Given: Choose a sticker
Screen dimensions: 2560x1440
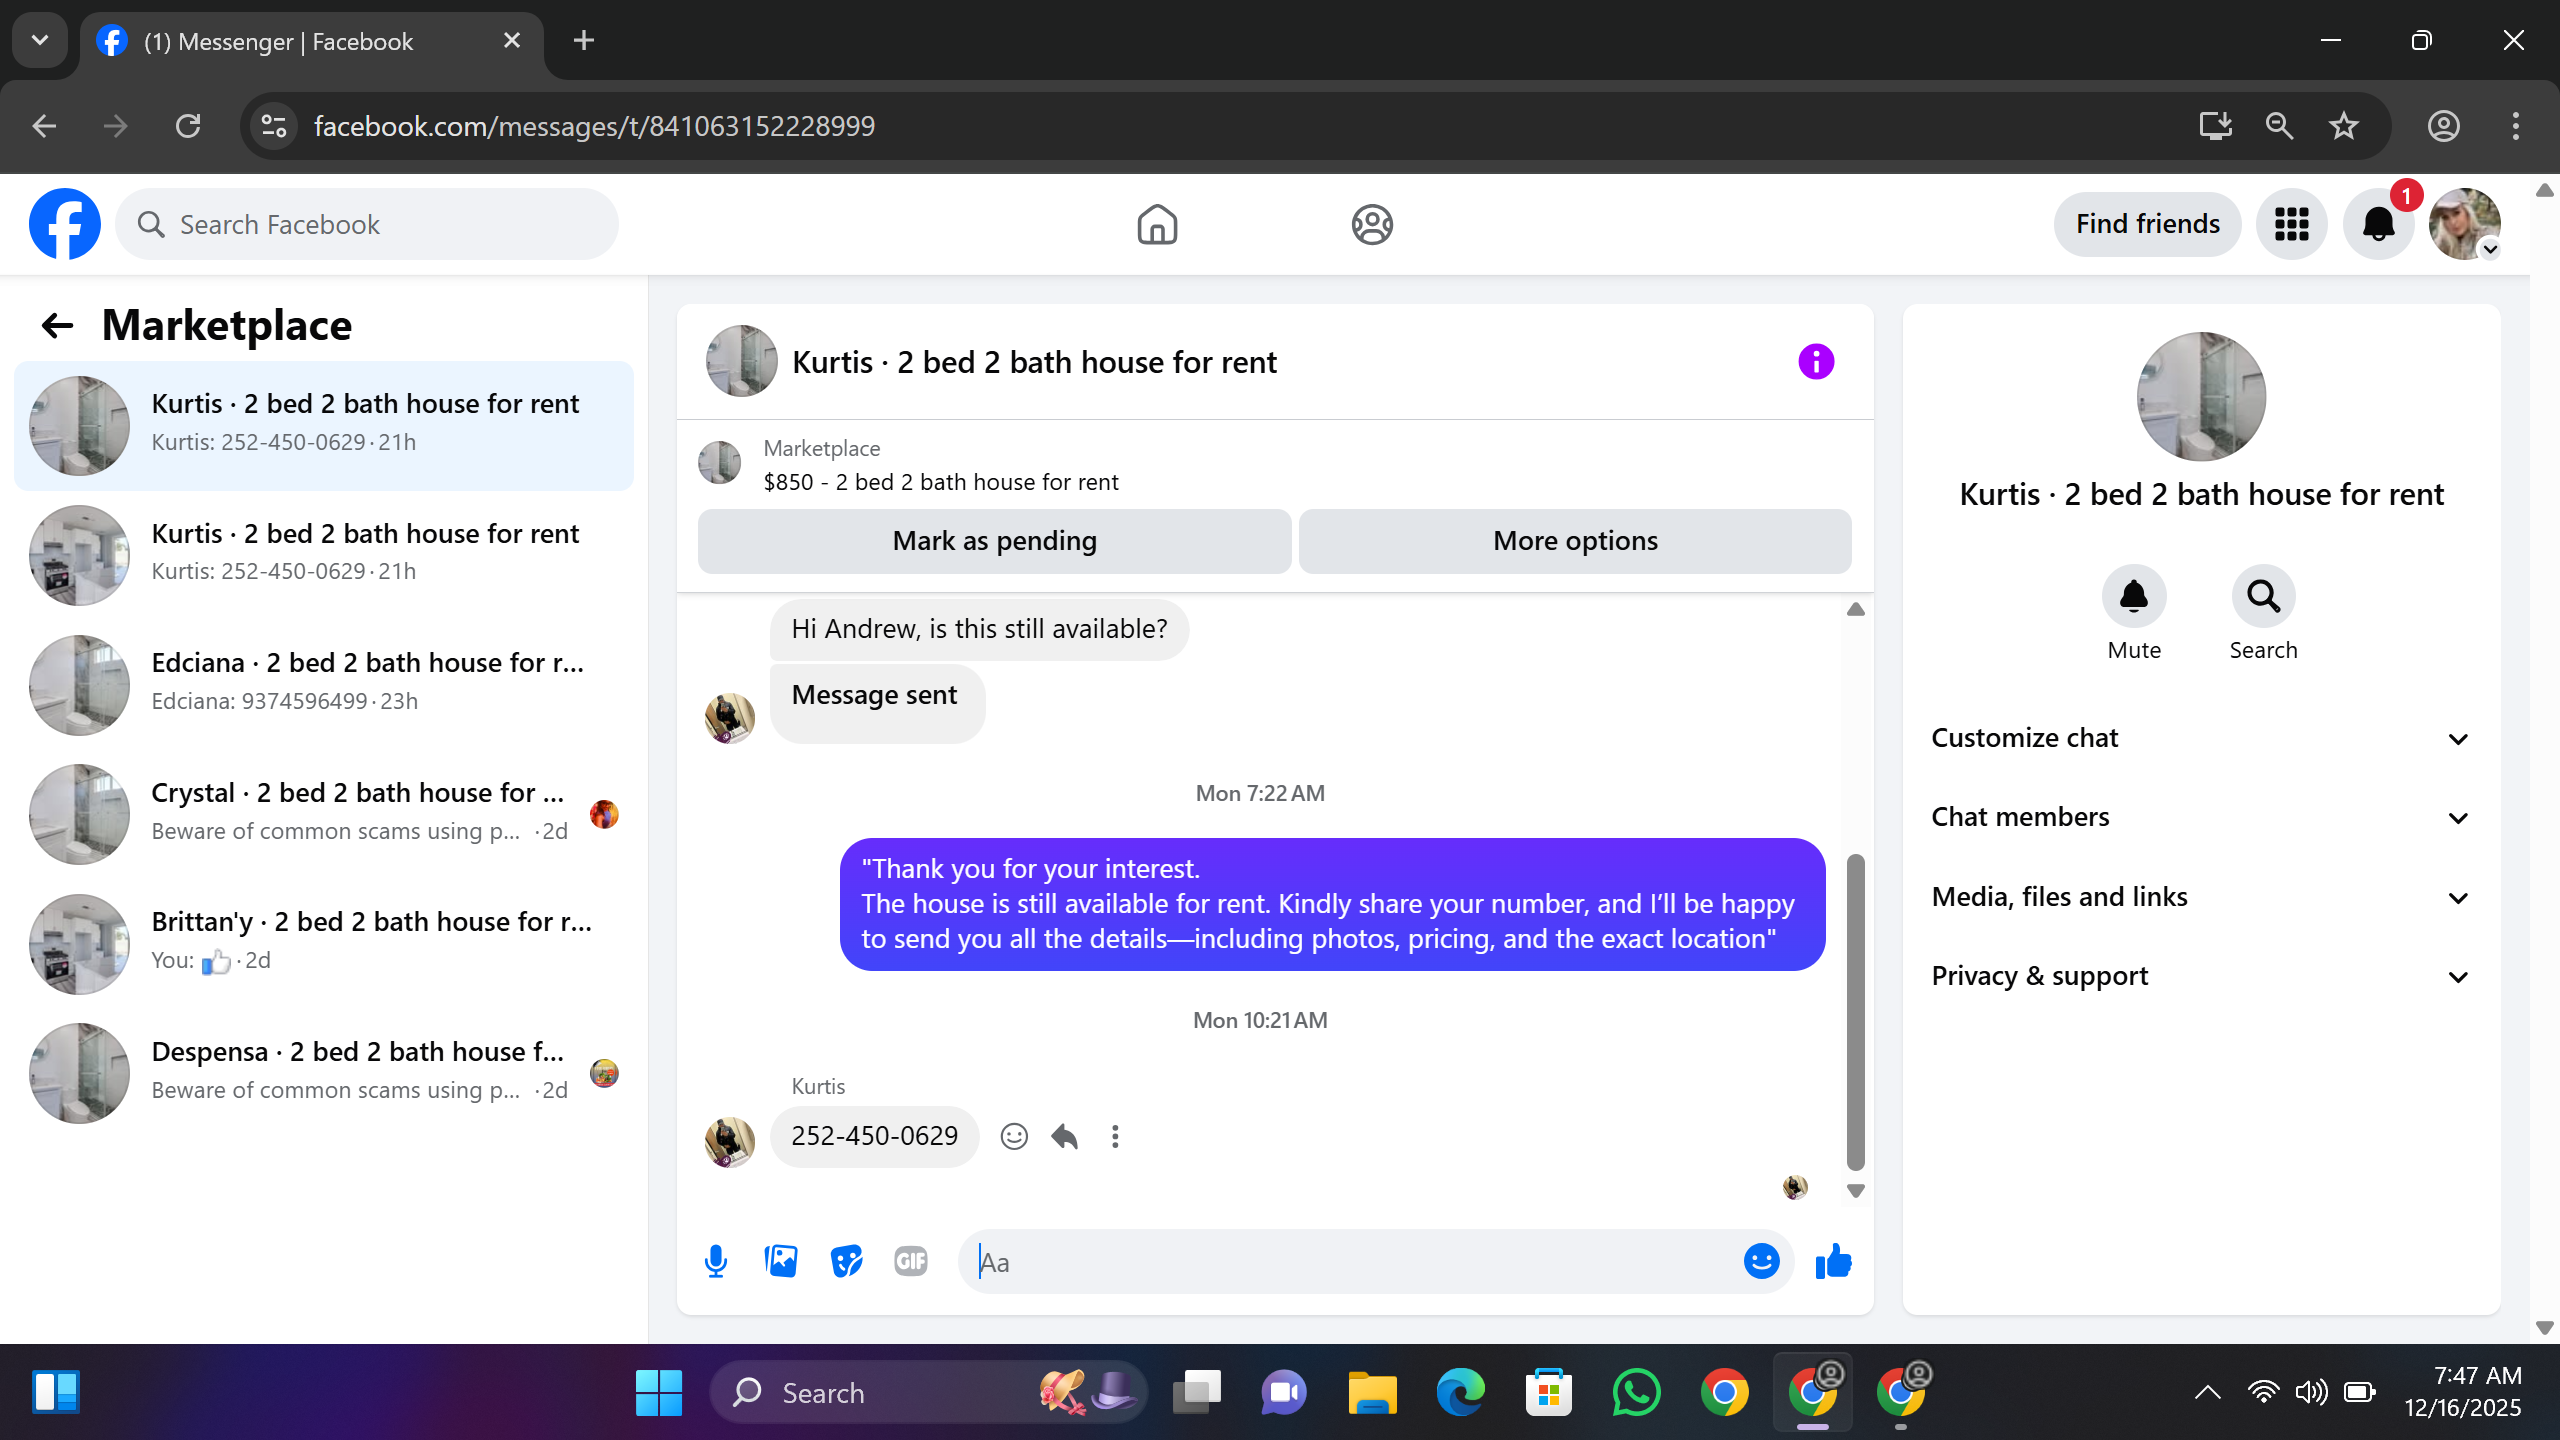Looking at the screenshot, I should (846, 1261).
